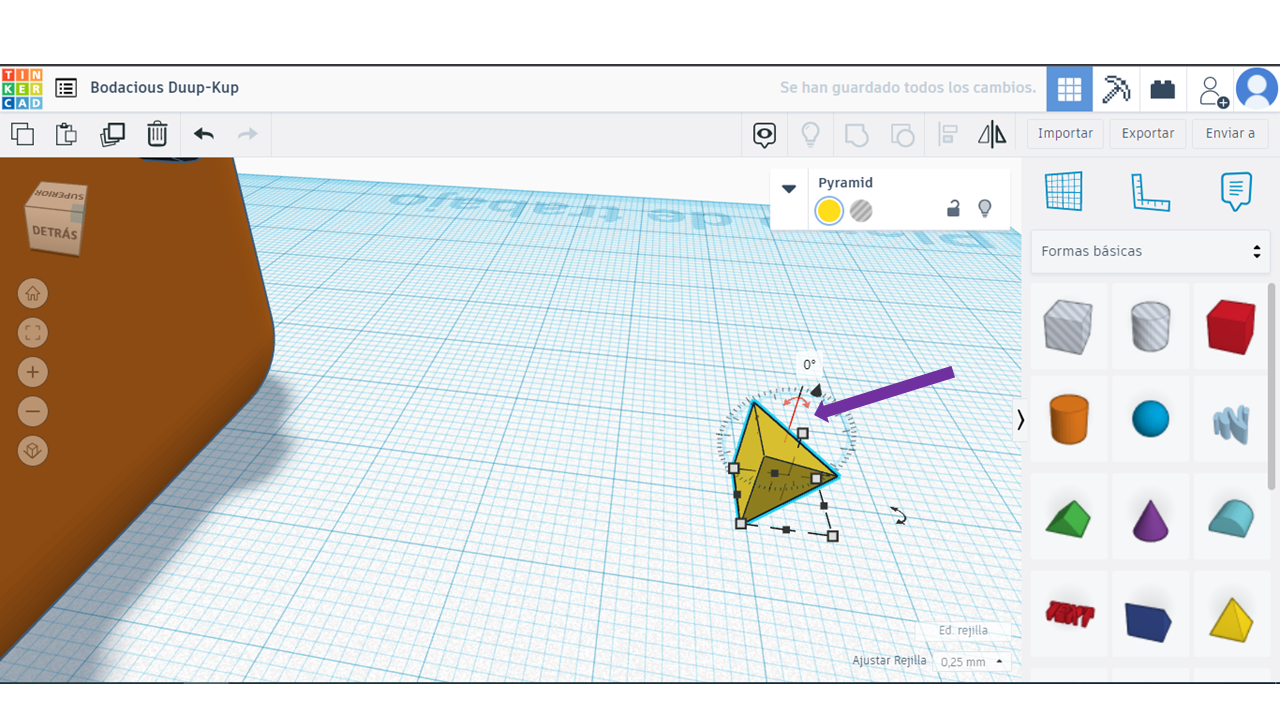Click the Exportar button
1280x720 pixels.
click(1148, 134)
